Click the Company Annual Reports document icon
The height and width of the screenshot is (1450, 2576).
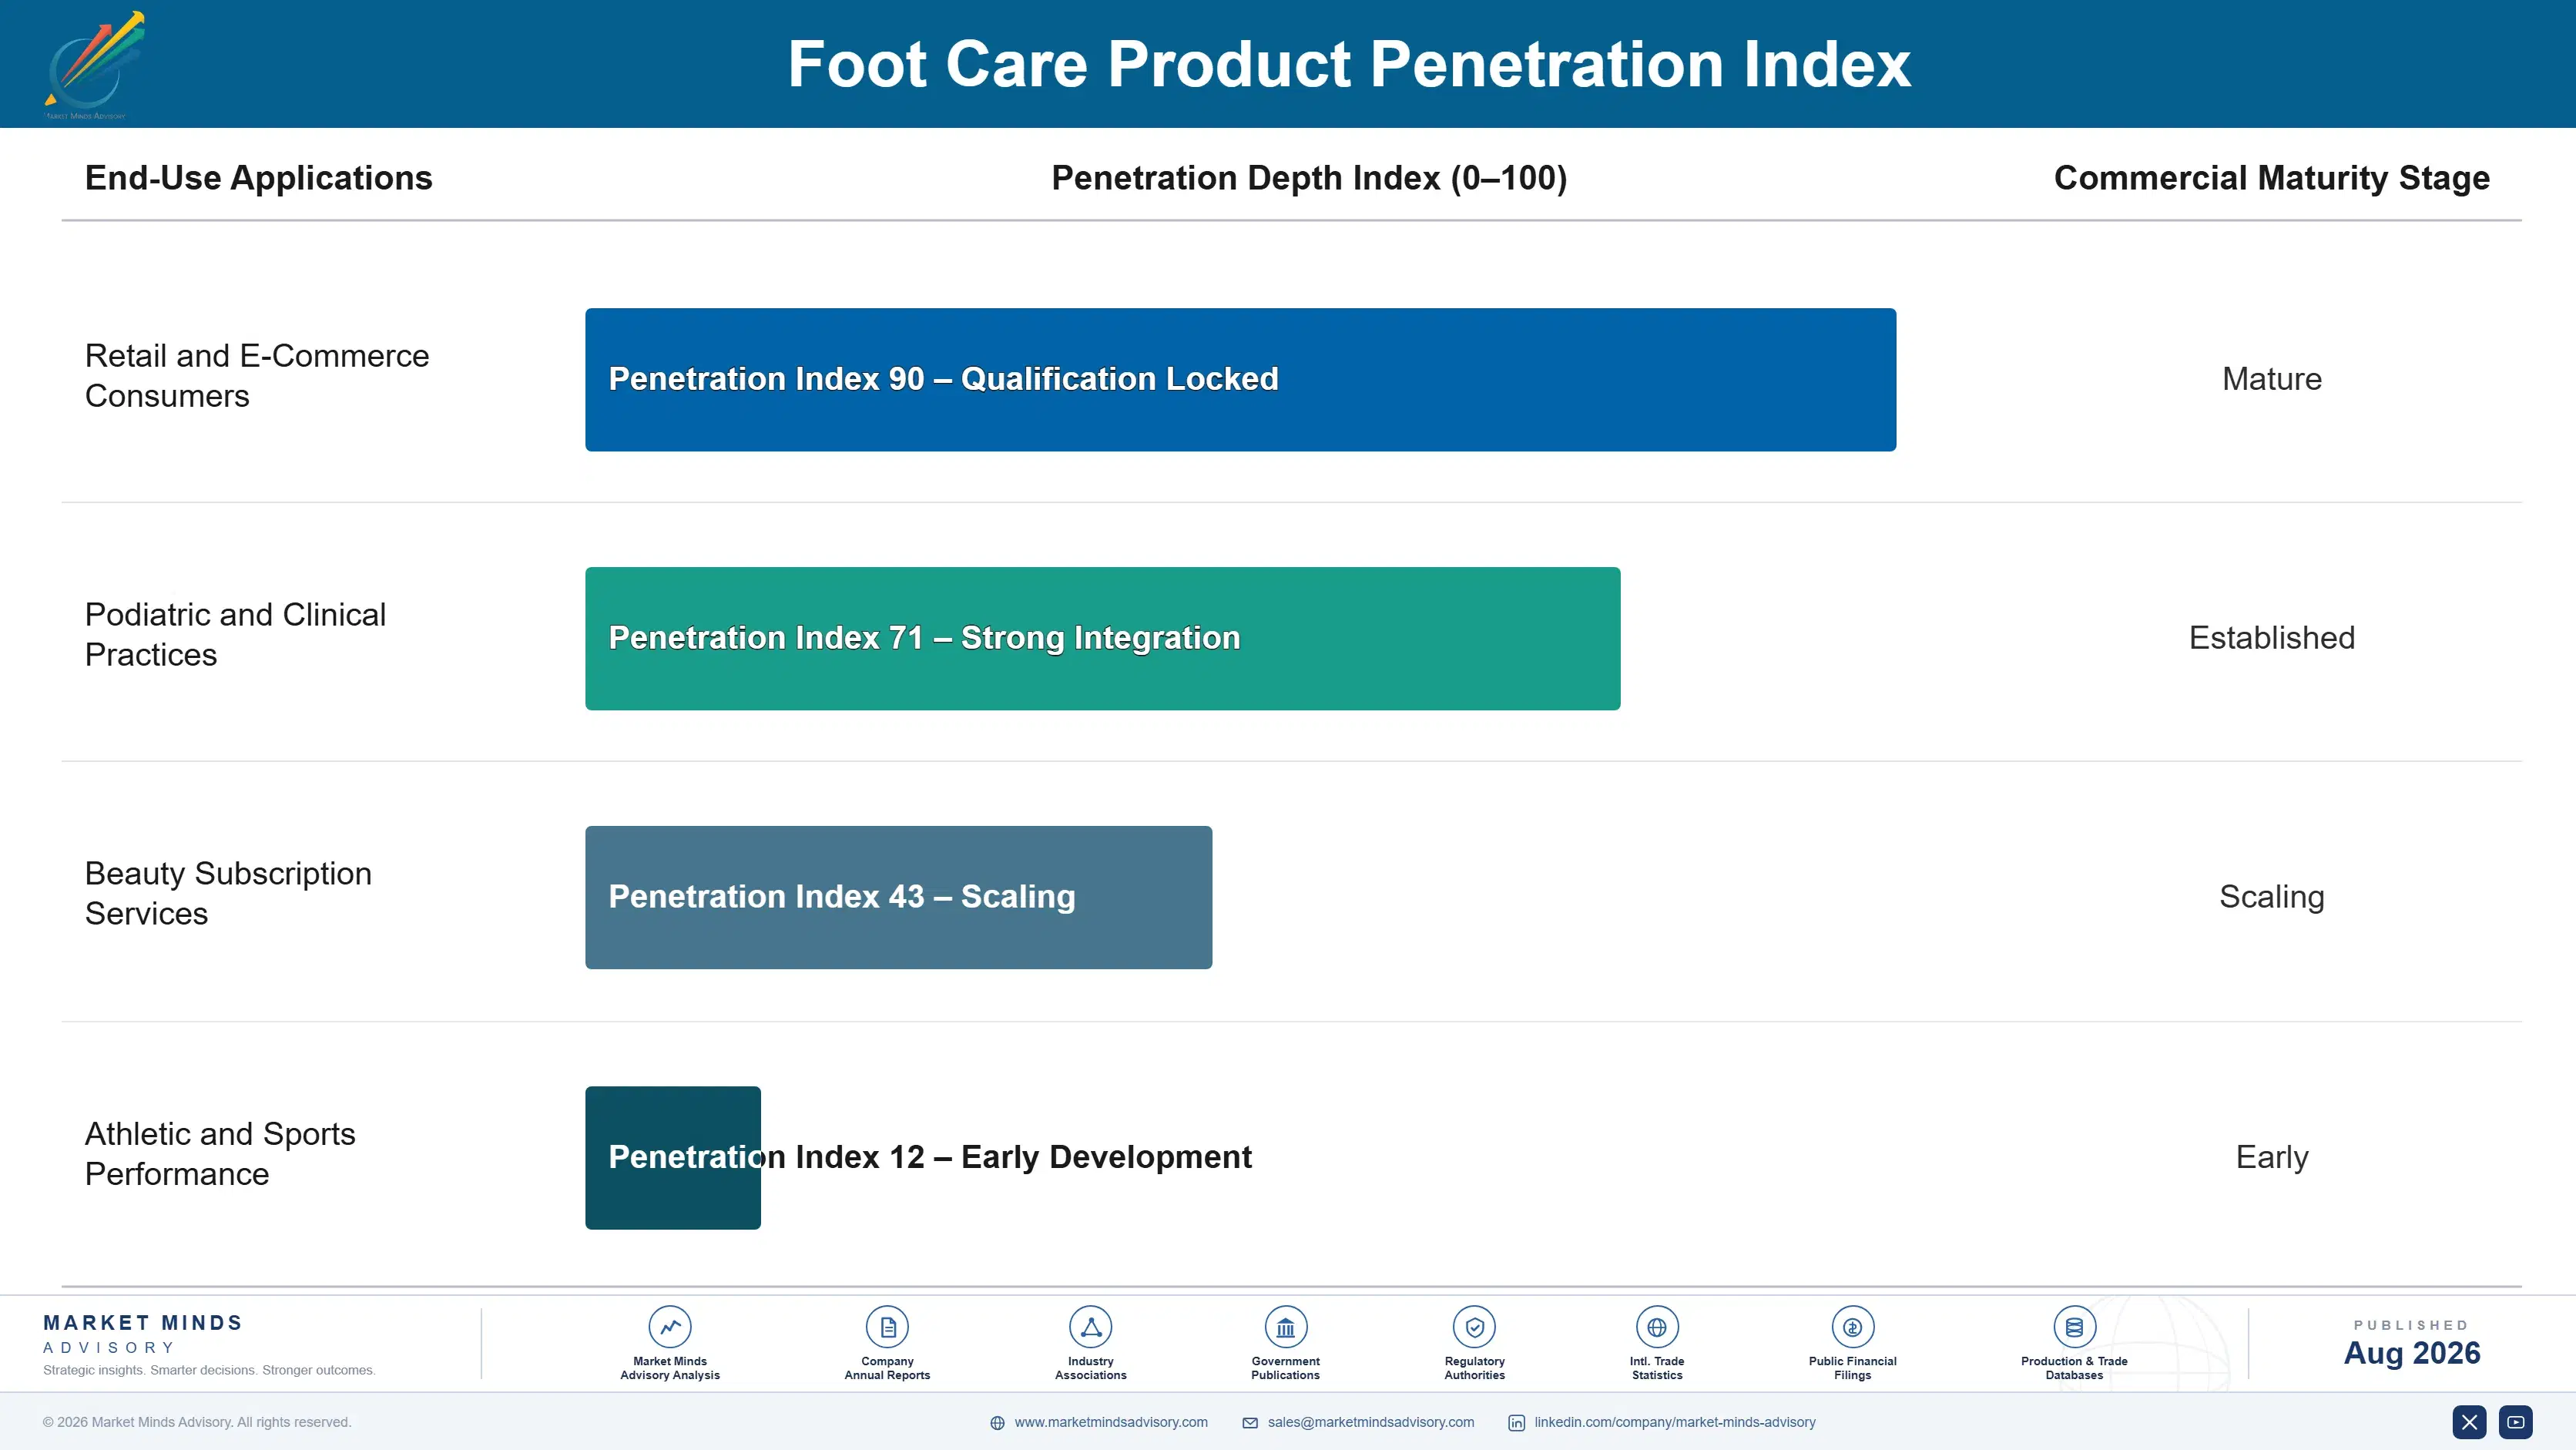(887, 1327)
